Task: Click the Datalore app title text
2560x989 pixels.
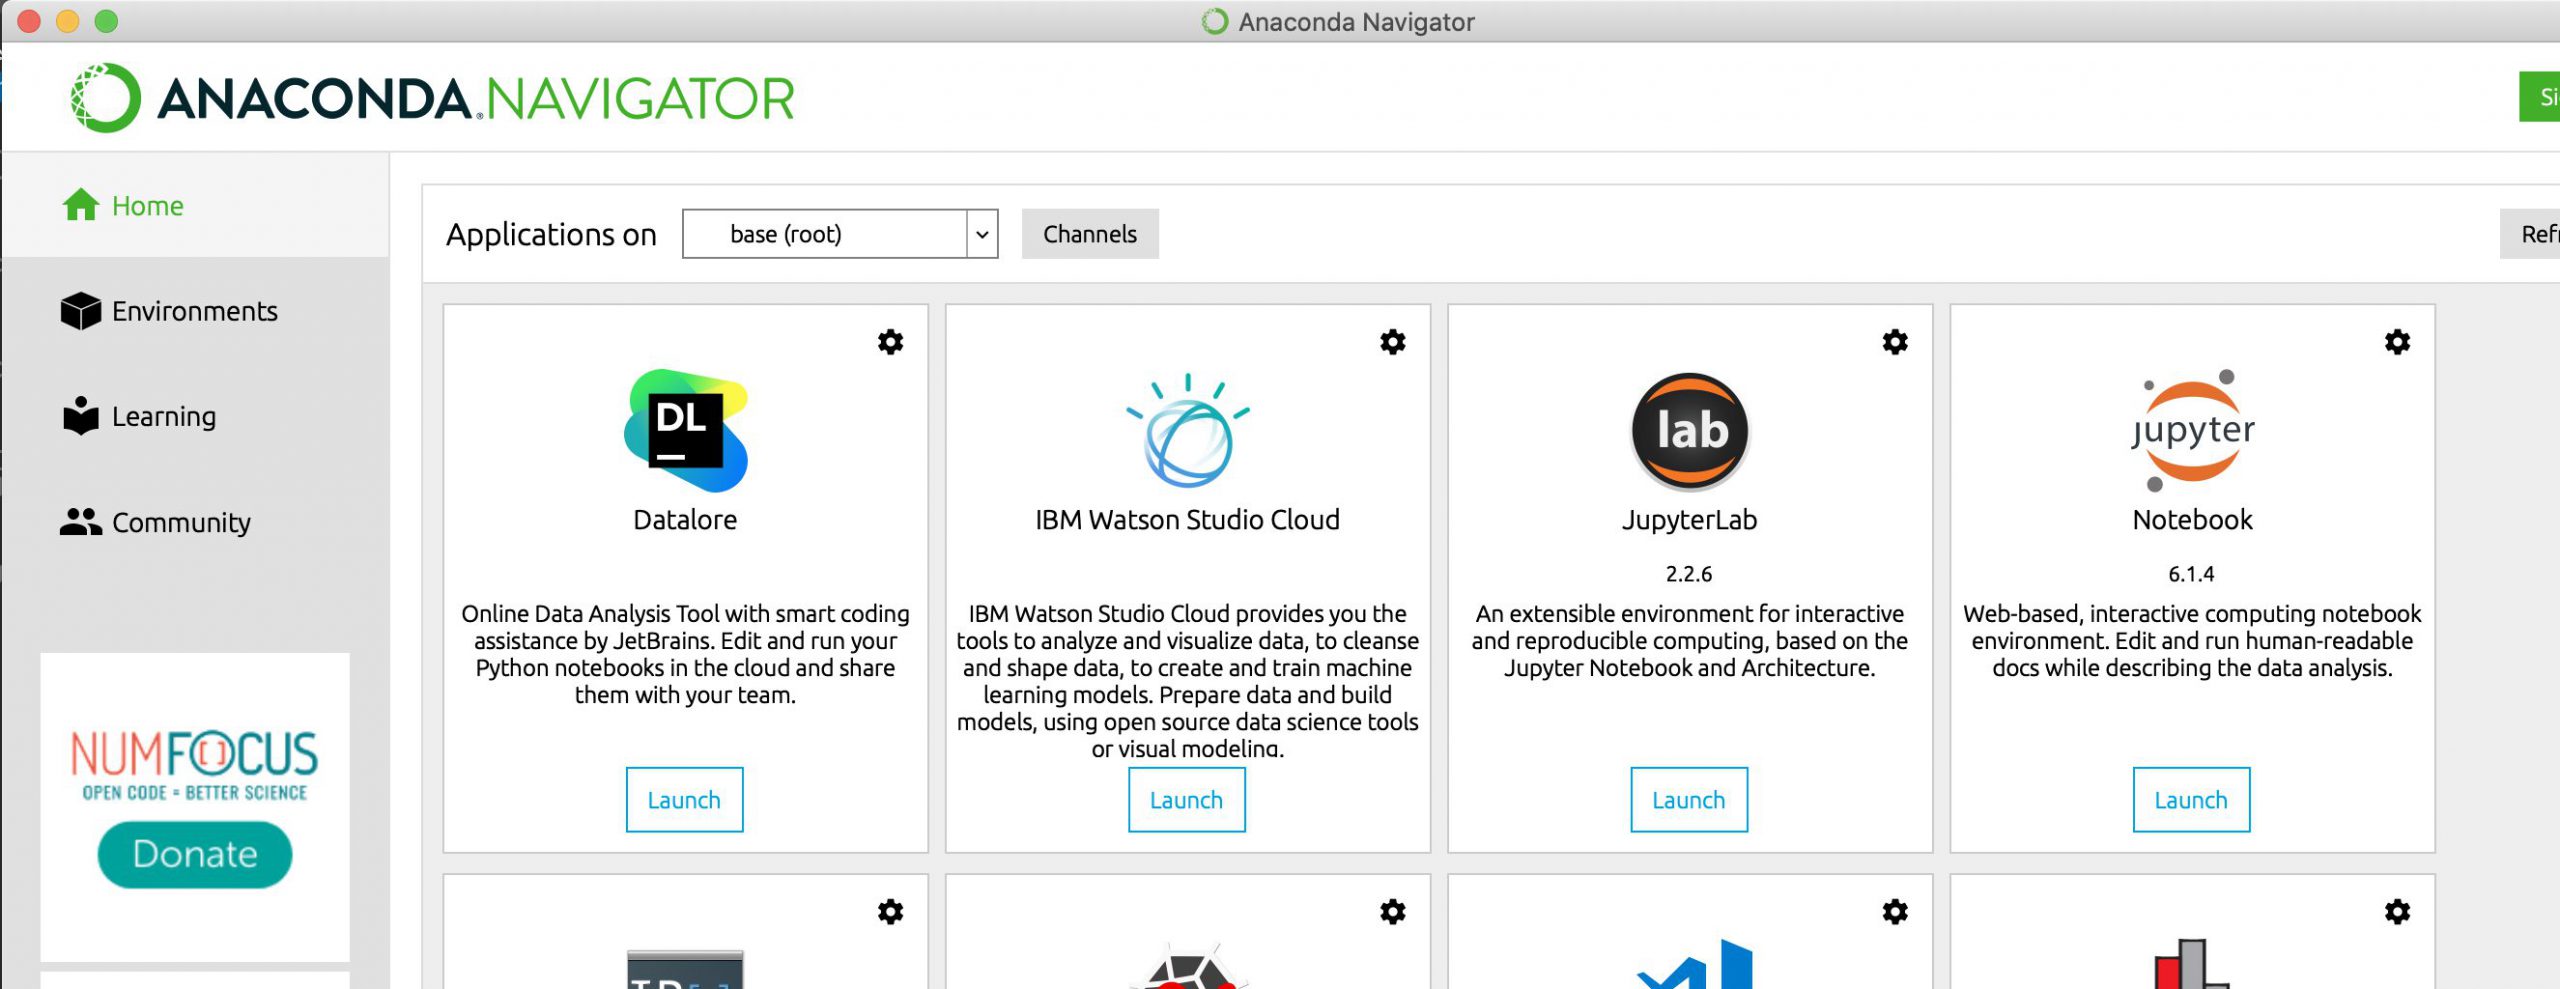Action: point(685,520)
